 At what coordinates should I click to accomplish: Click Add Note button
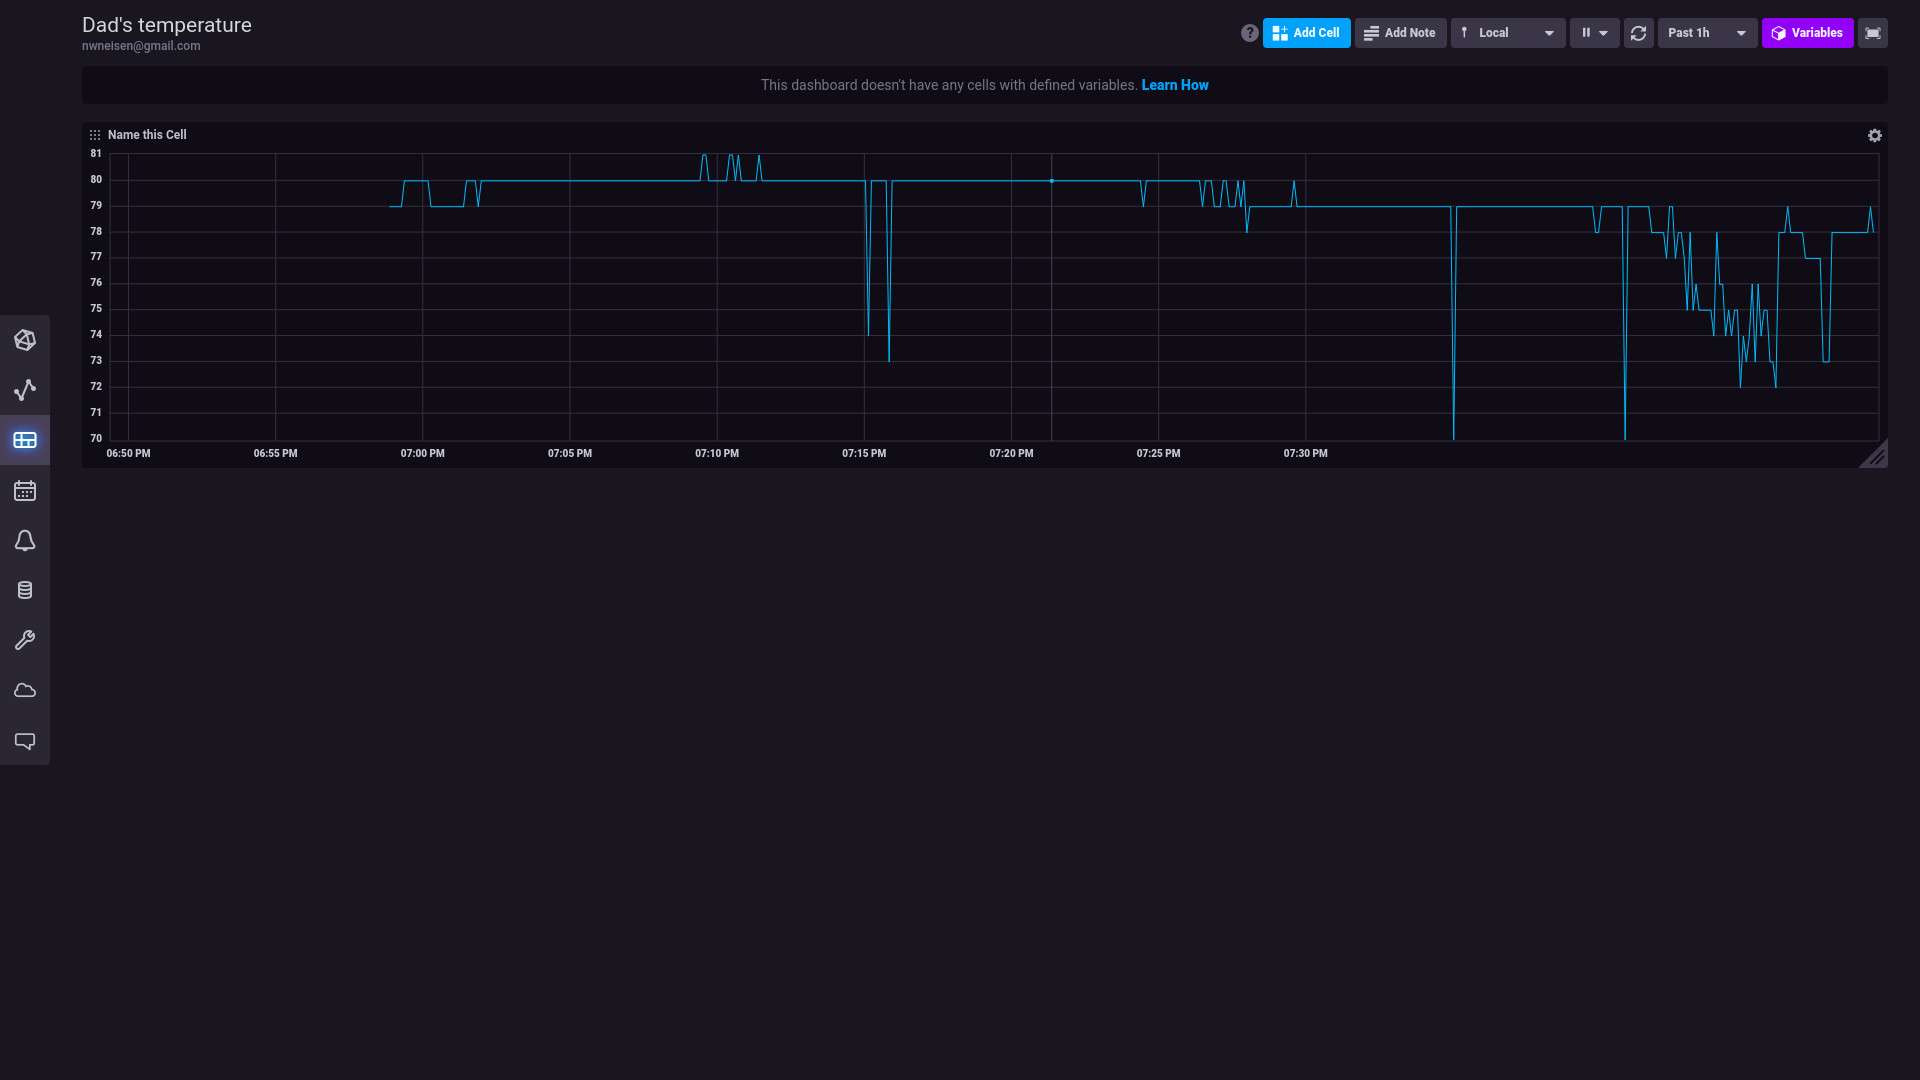pyautogui.click(x=1400, y=33)
